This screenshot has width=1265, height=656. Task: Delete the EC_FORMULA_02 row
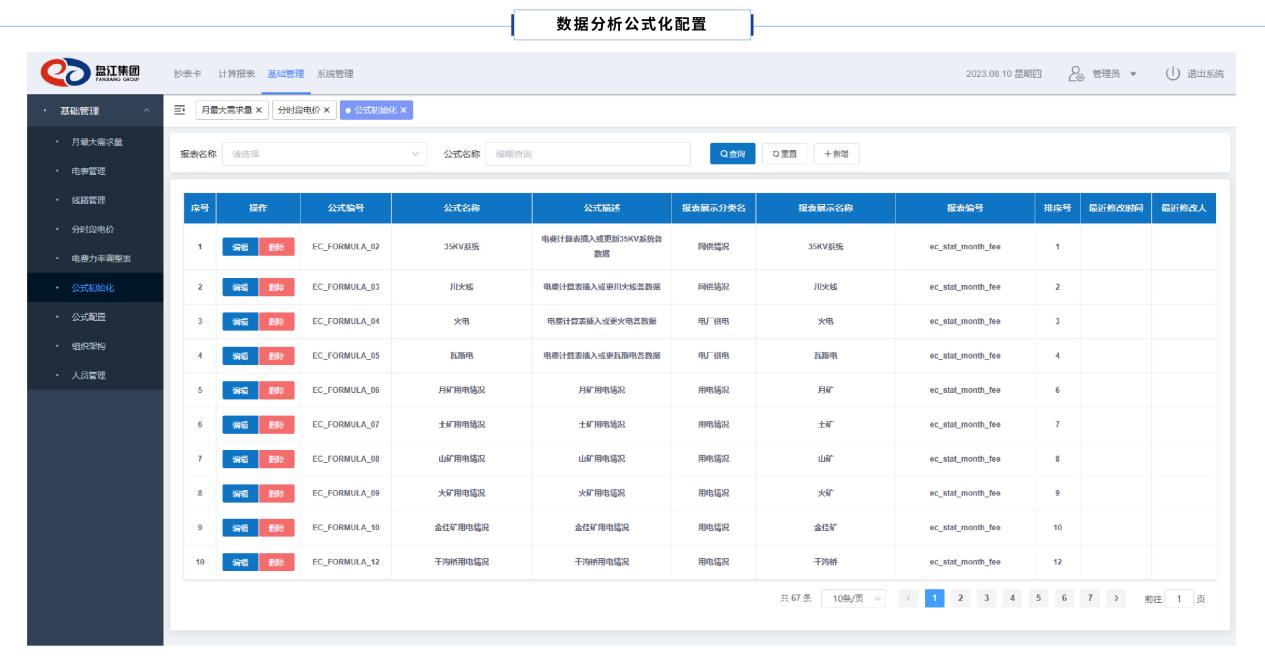tap(277, 247)
